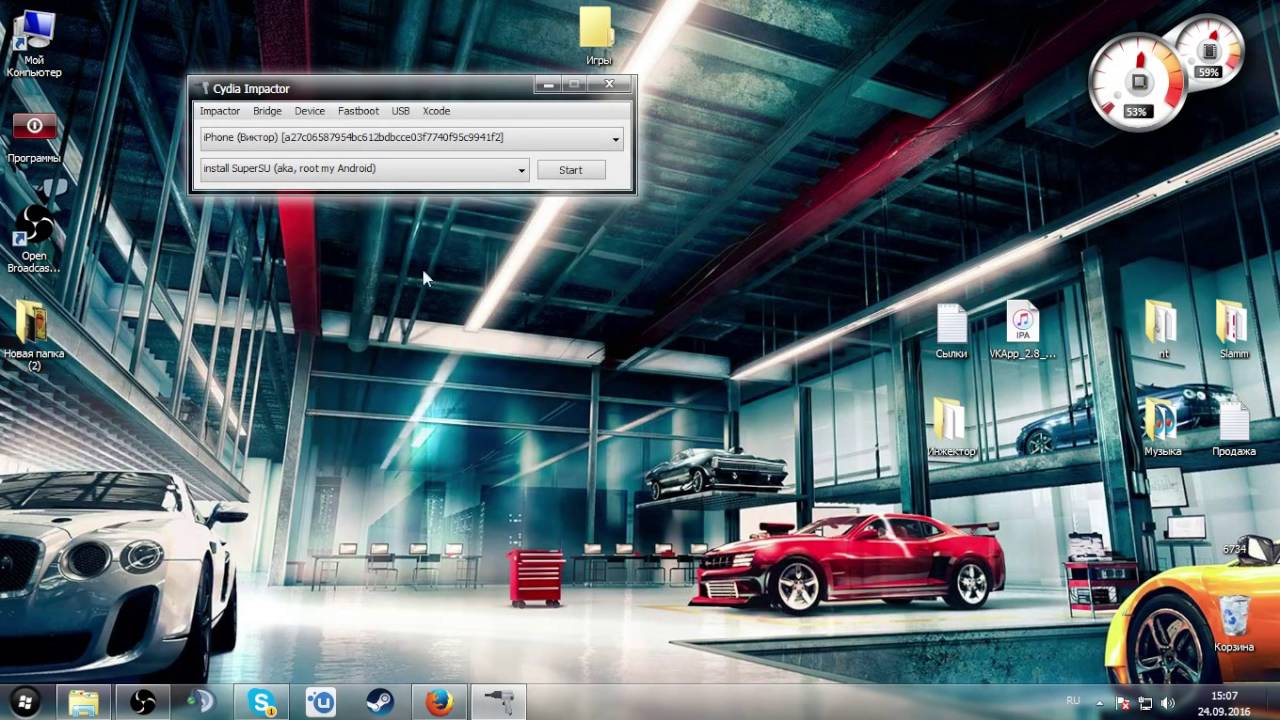Image resolution: width=1280 pixels, height=720 pixels.
Task: Select the Сылки text file icon
Action: coord(951,332)
